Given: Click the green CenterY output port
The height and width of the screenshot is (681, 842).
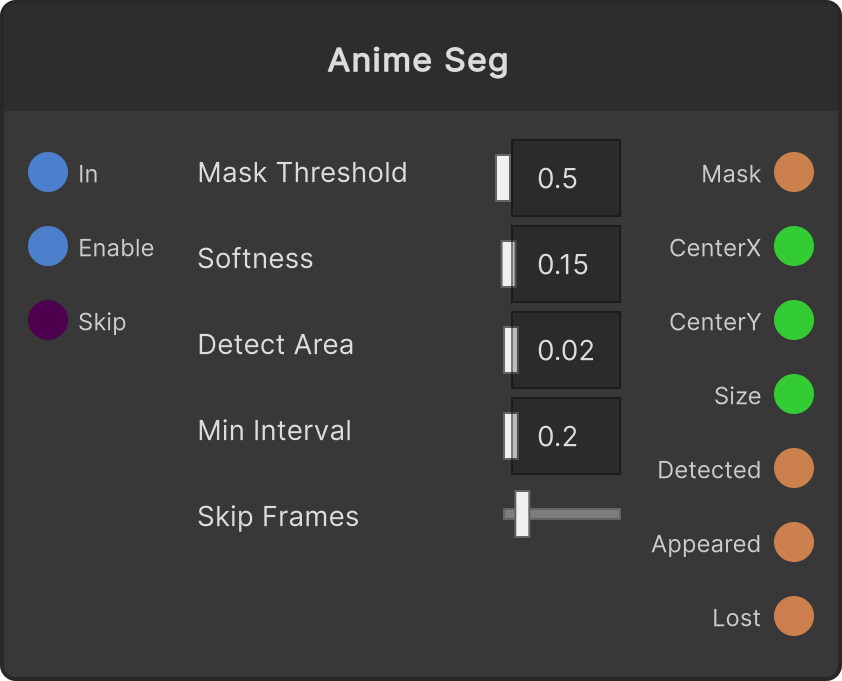Looking at the screenshot, I should pyautogui.click(x=794, y=320).
